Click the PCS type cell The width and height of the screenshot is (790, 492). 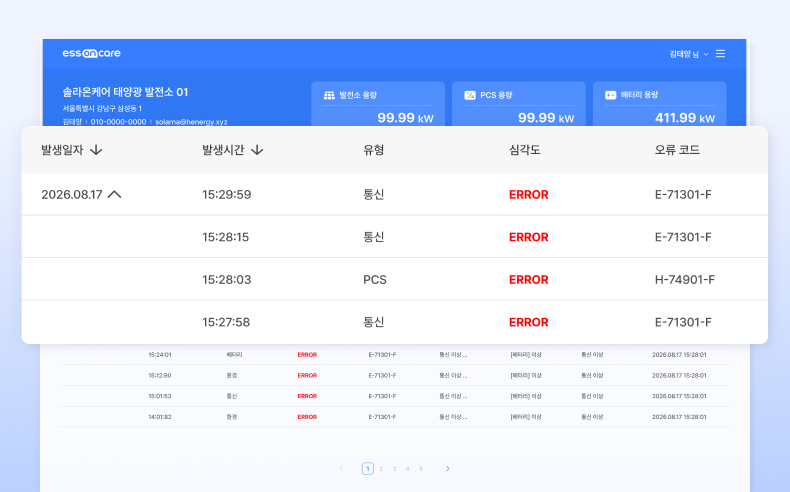(375, 279)
